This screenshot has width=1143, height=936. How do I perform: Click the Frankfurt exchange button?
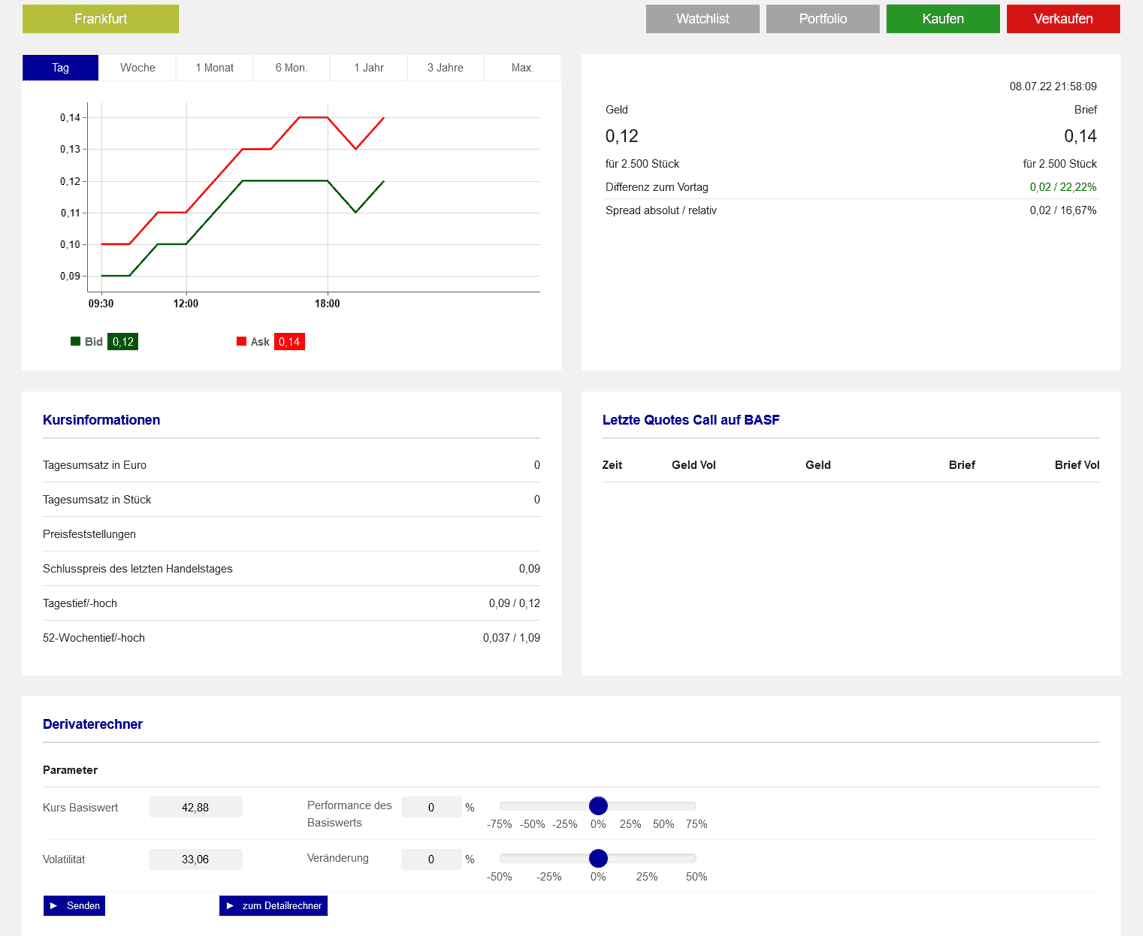100,19
